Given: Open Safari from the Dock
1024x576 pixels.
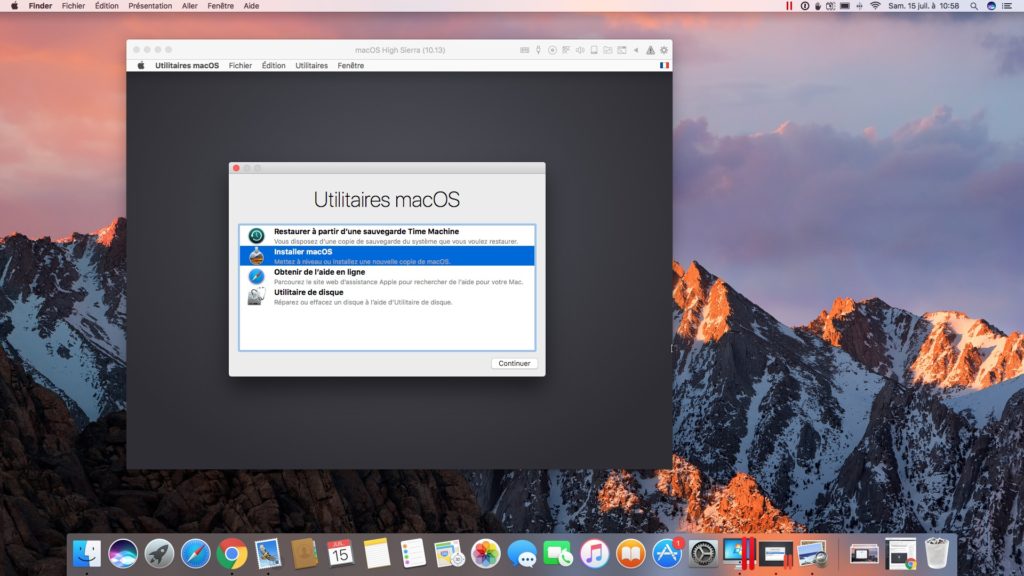Looking at the screenshot, I should tap(195, 554).
